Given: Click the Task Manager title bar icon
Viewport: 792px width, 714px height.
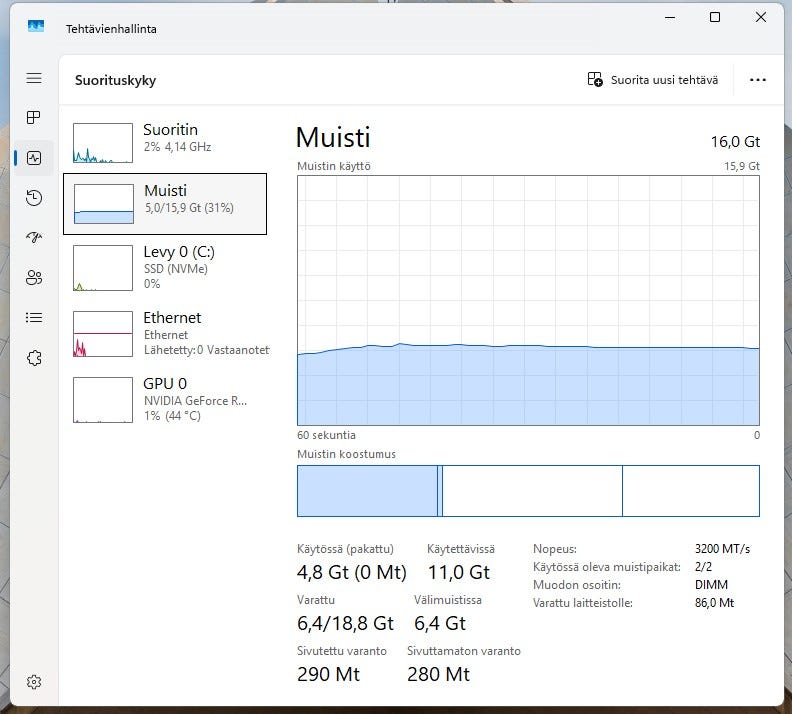Looking at the screenshot, I should [36, 27].
